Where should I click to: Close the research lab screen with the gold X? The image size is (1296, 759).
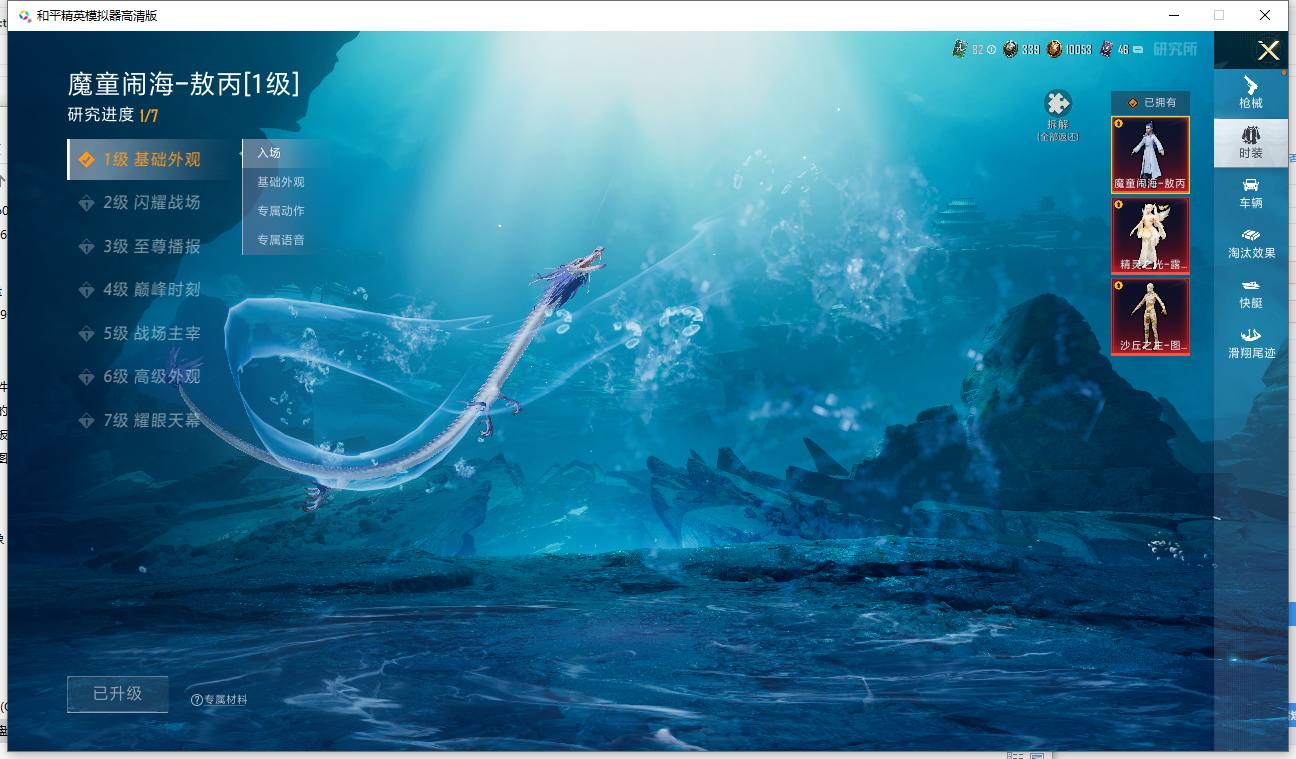(x=1268, y=50)
